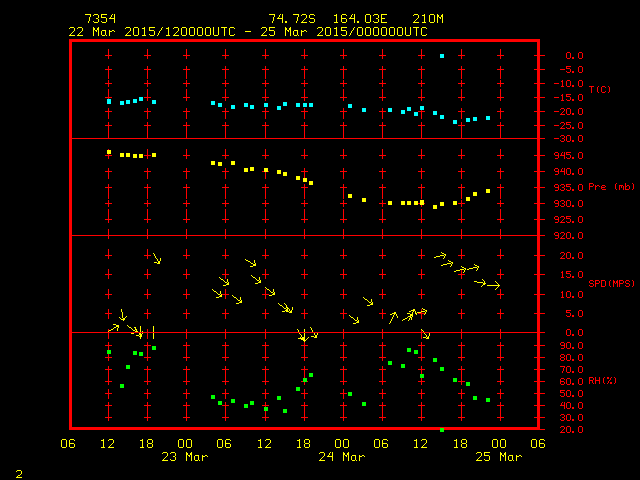Click the date range text starting 22 Mar 2015
The width and height of the screenshot is (640, 480).
point(248,32)
